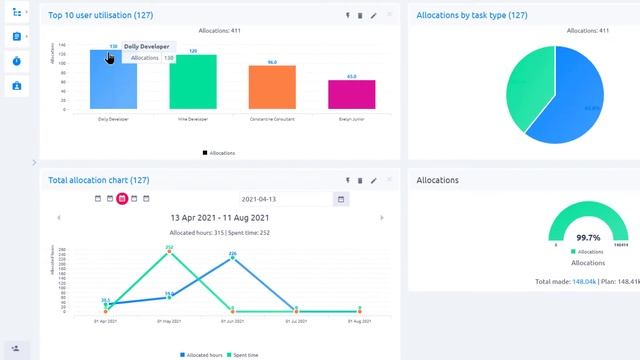The height and width of the screenshot is (360, 640).
Task: Click the Dolly Developer axis label
Action: click(x=113, y=119)
